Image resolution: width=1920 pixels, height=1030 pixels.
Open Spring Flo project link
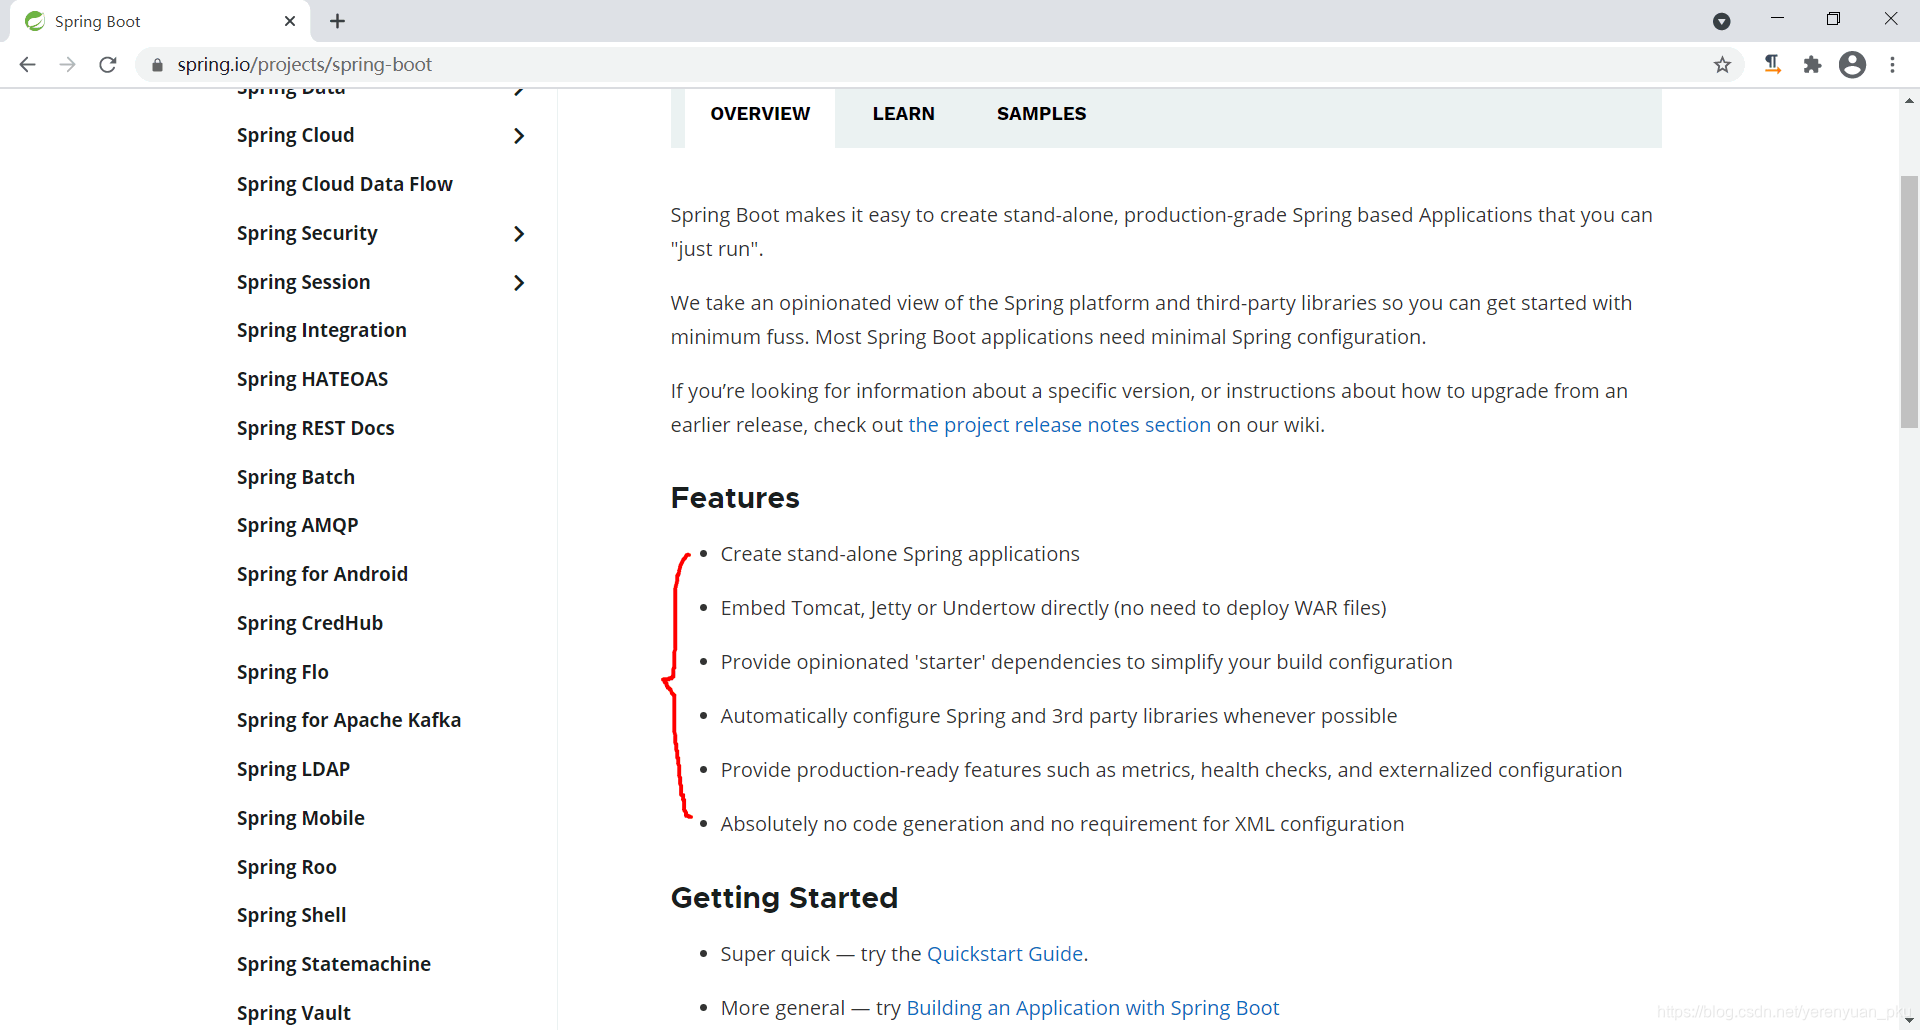point(282,673)
